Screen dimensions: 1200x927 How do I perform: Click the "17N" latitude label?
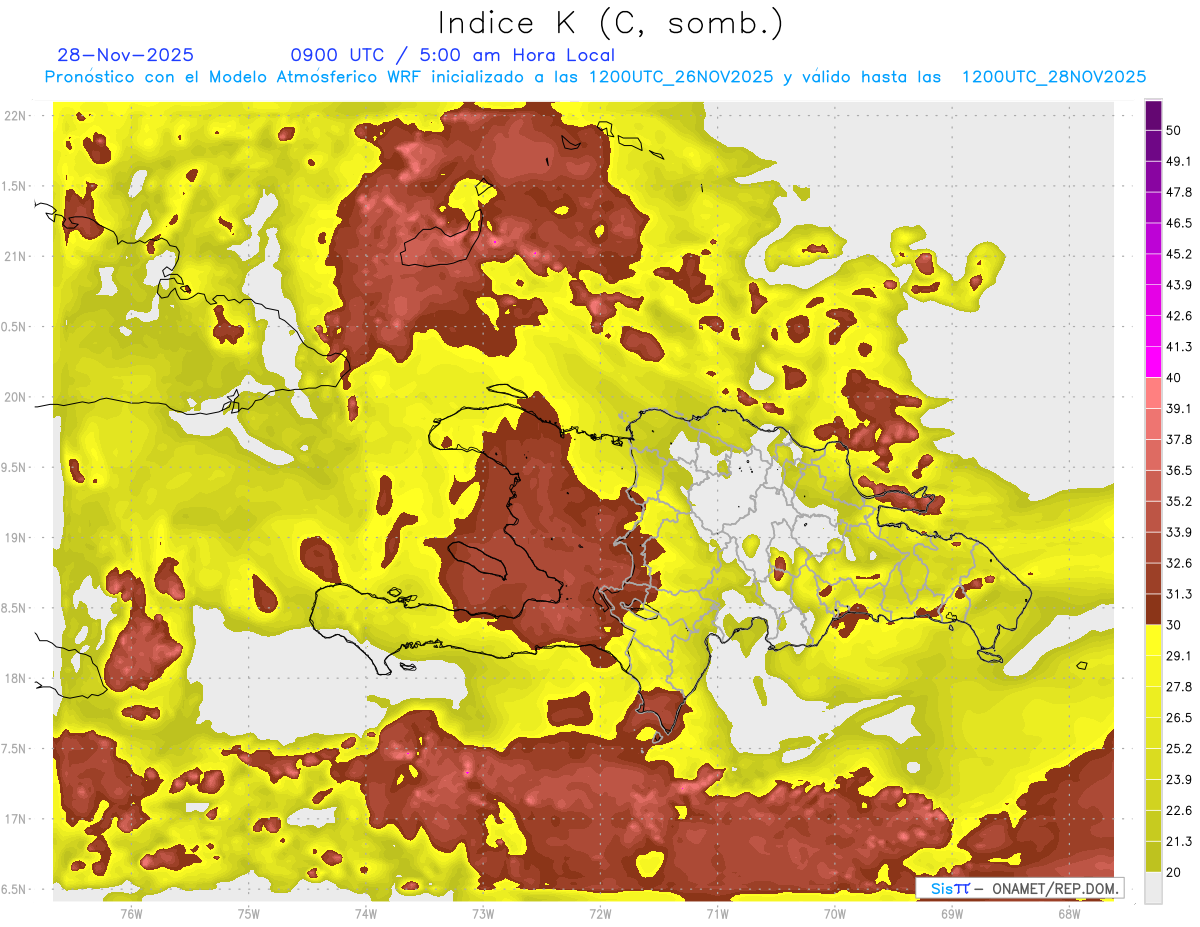[15, 819]
